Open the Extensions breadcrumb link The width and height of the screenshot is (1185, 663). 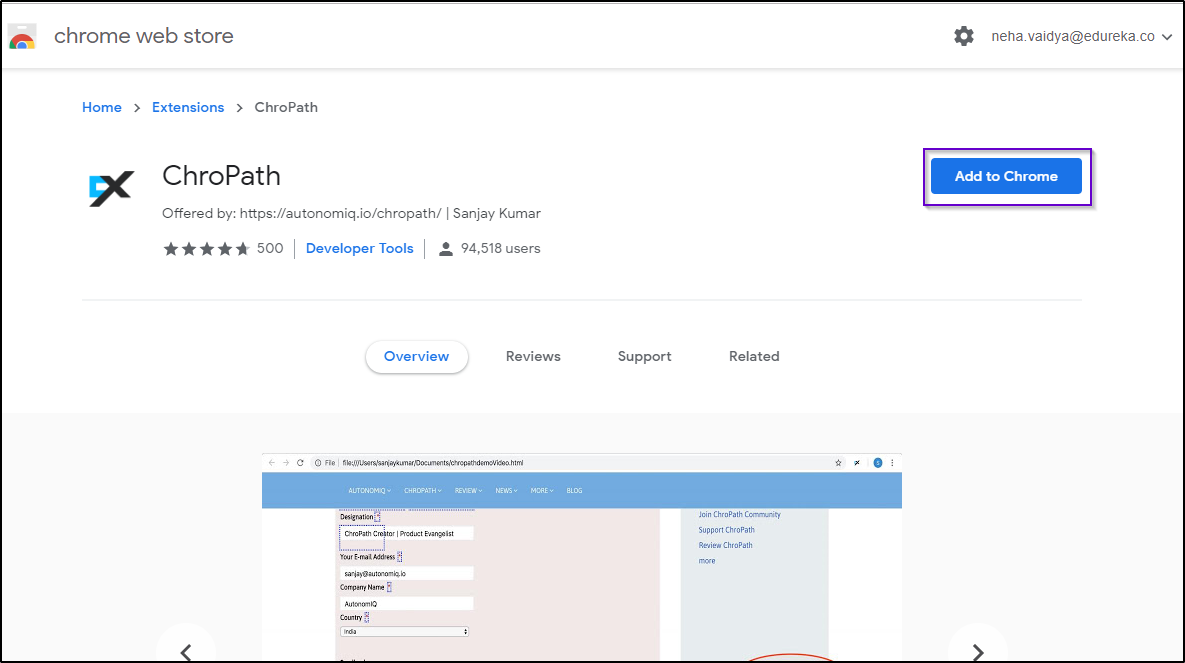[188, 107]
